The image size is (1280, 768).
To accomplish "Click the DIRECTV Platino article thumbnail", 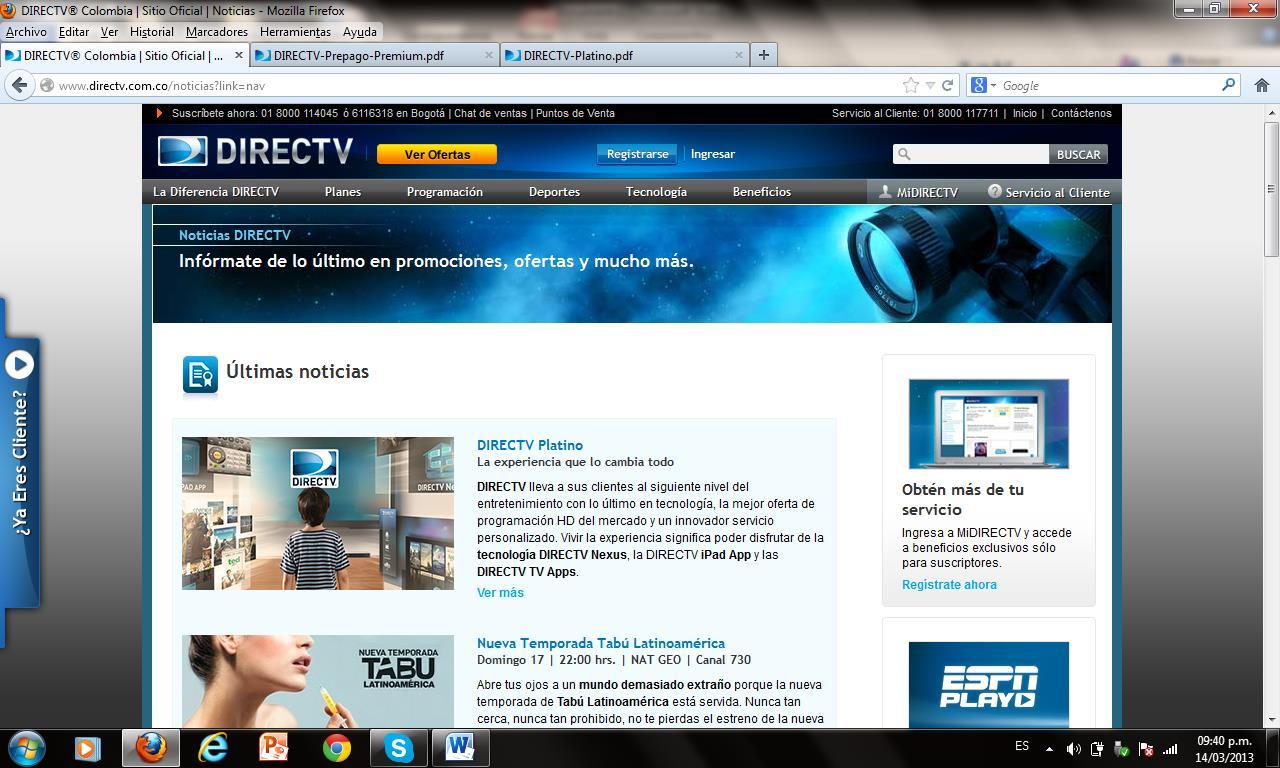I will [318, 513].
